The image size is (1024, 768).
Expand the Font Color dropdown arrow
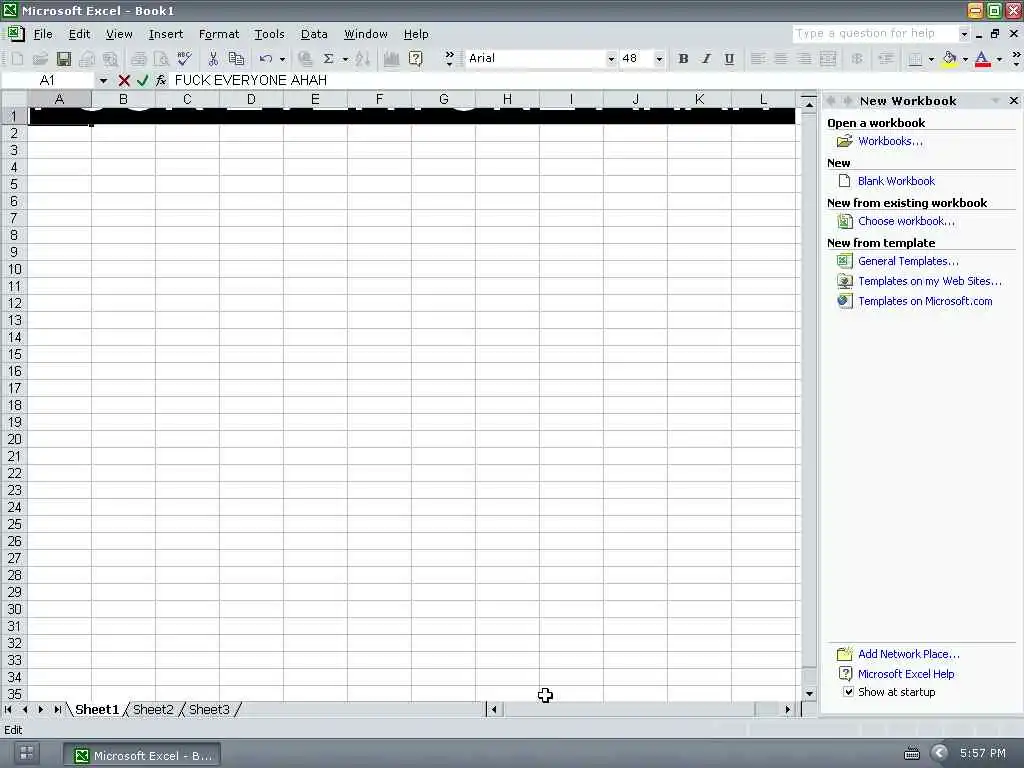999,59
